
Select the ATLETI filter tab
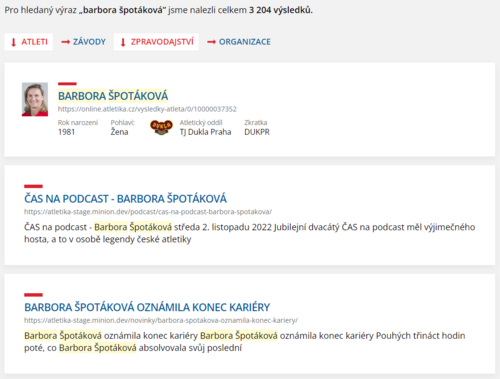pos(28,42)
